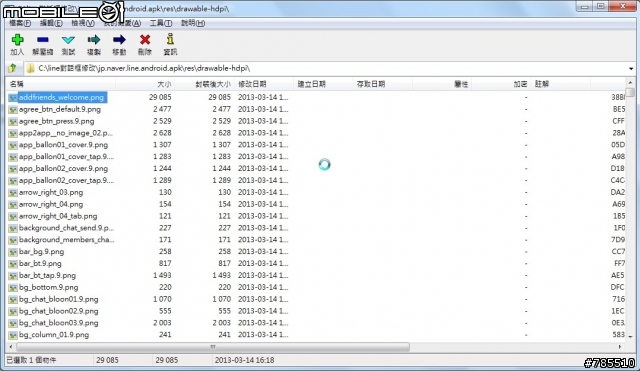
Task: Click icon of bg_column_01.9.png
Action: (13, 335)
